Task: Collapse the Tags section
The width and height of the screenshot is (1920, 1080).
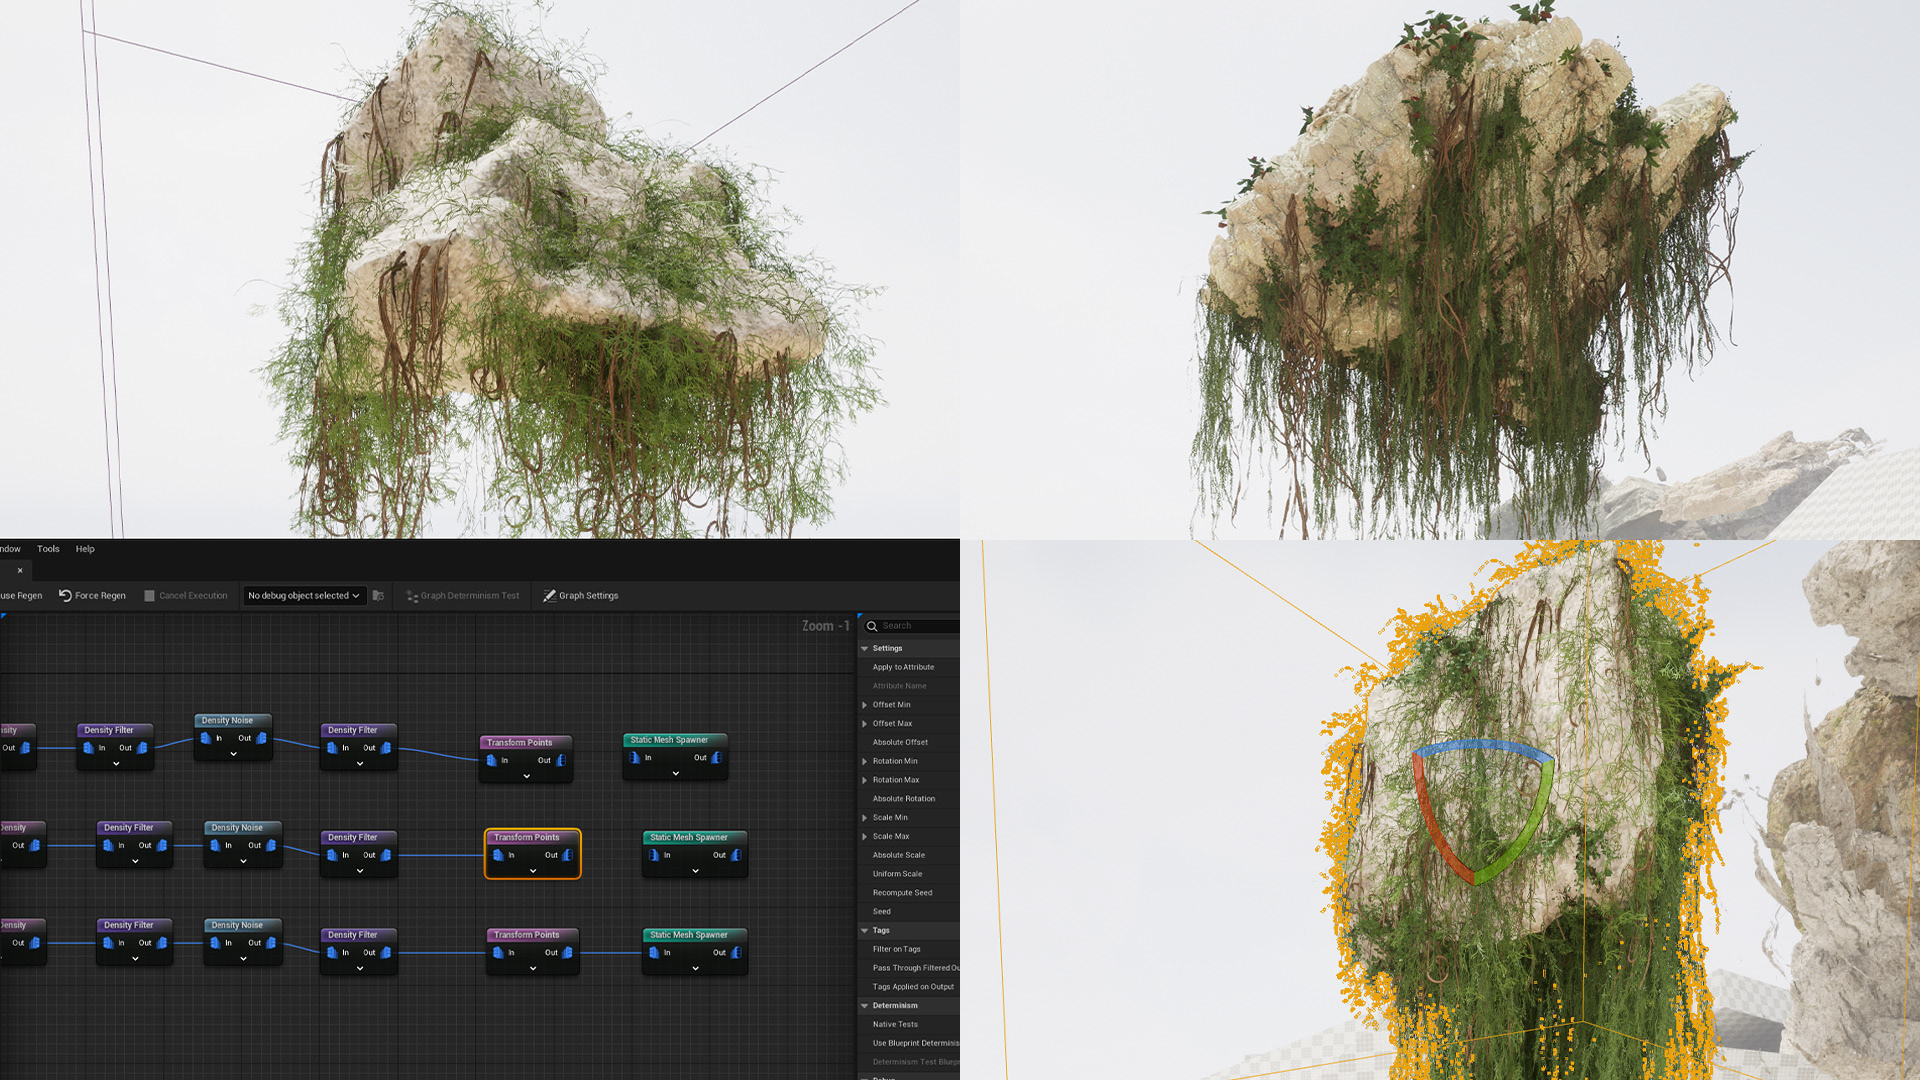Action: [865, 931]
